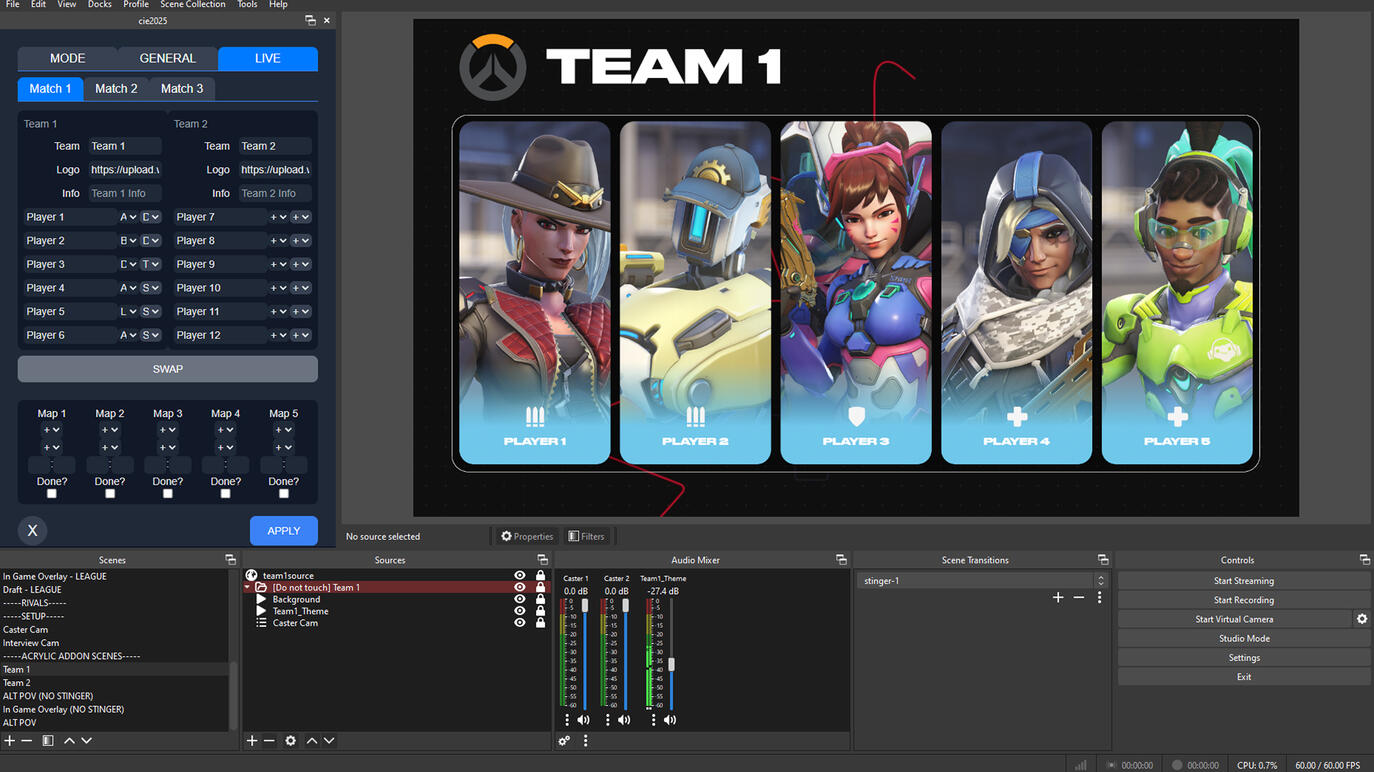
Task: Select Team 2 scene in Scenes list
Action: click(x=115, y=683)
